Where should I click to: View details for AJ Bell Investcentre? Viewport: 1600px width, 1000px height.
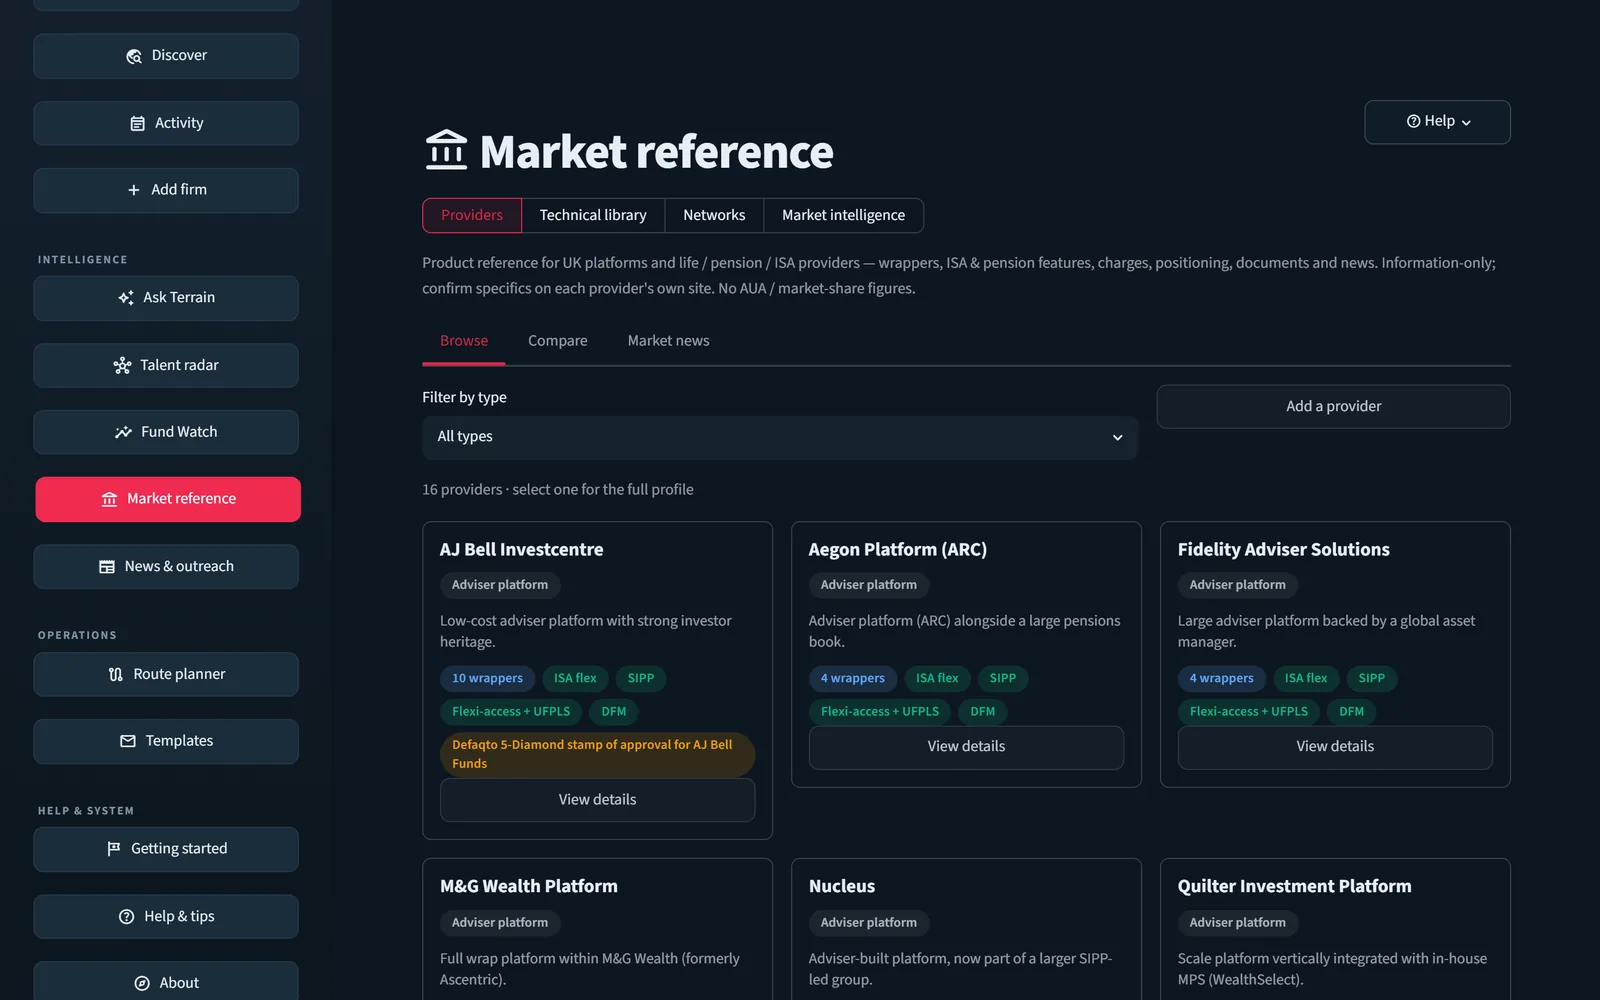click(597, 800)
